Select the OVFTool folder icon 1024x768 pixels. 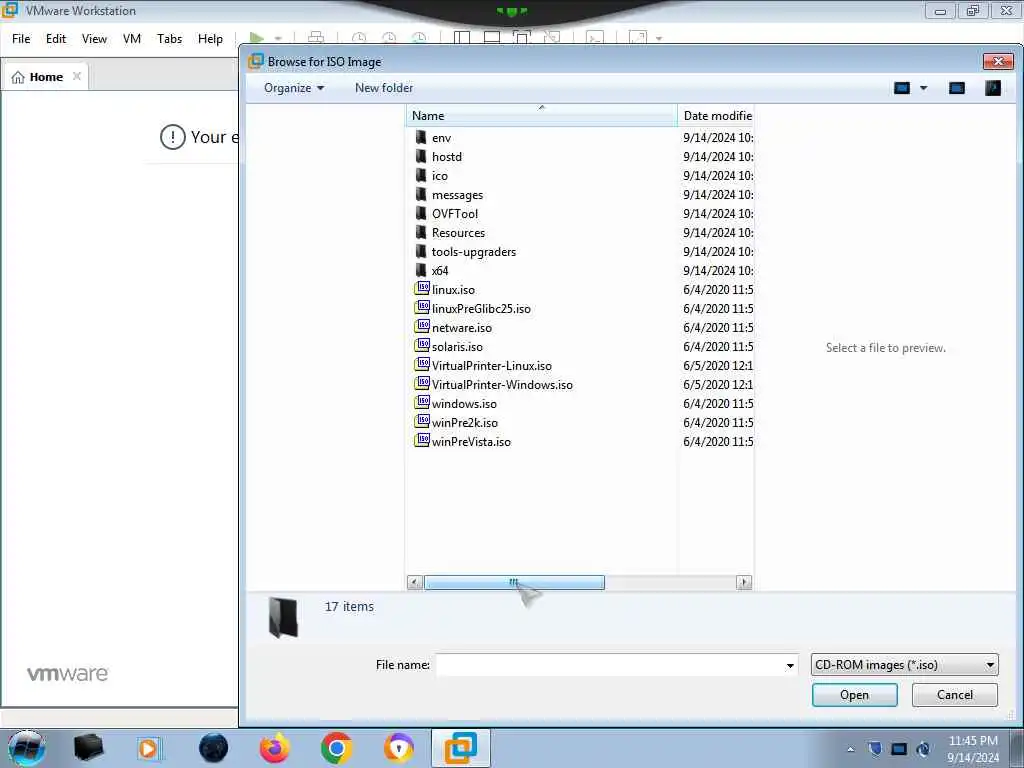tap(421, 213)
